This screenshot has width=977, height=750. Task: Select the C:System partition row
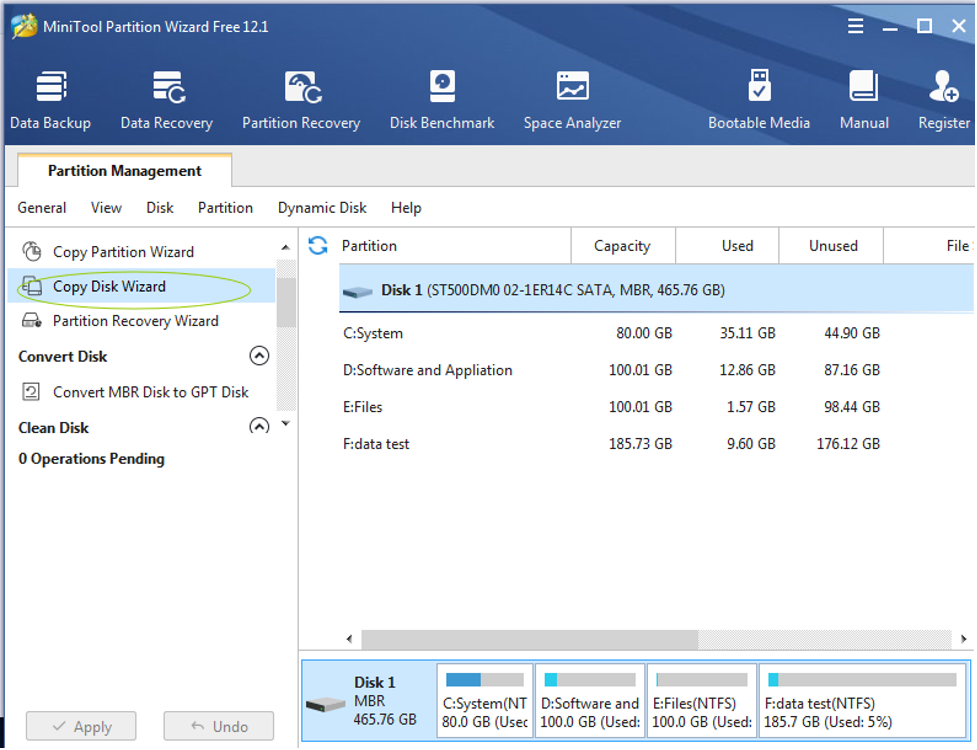pyautogui.click(x=656, y=333)
